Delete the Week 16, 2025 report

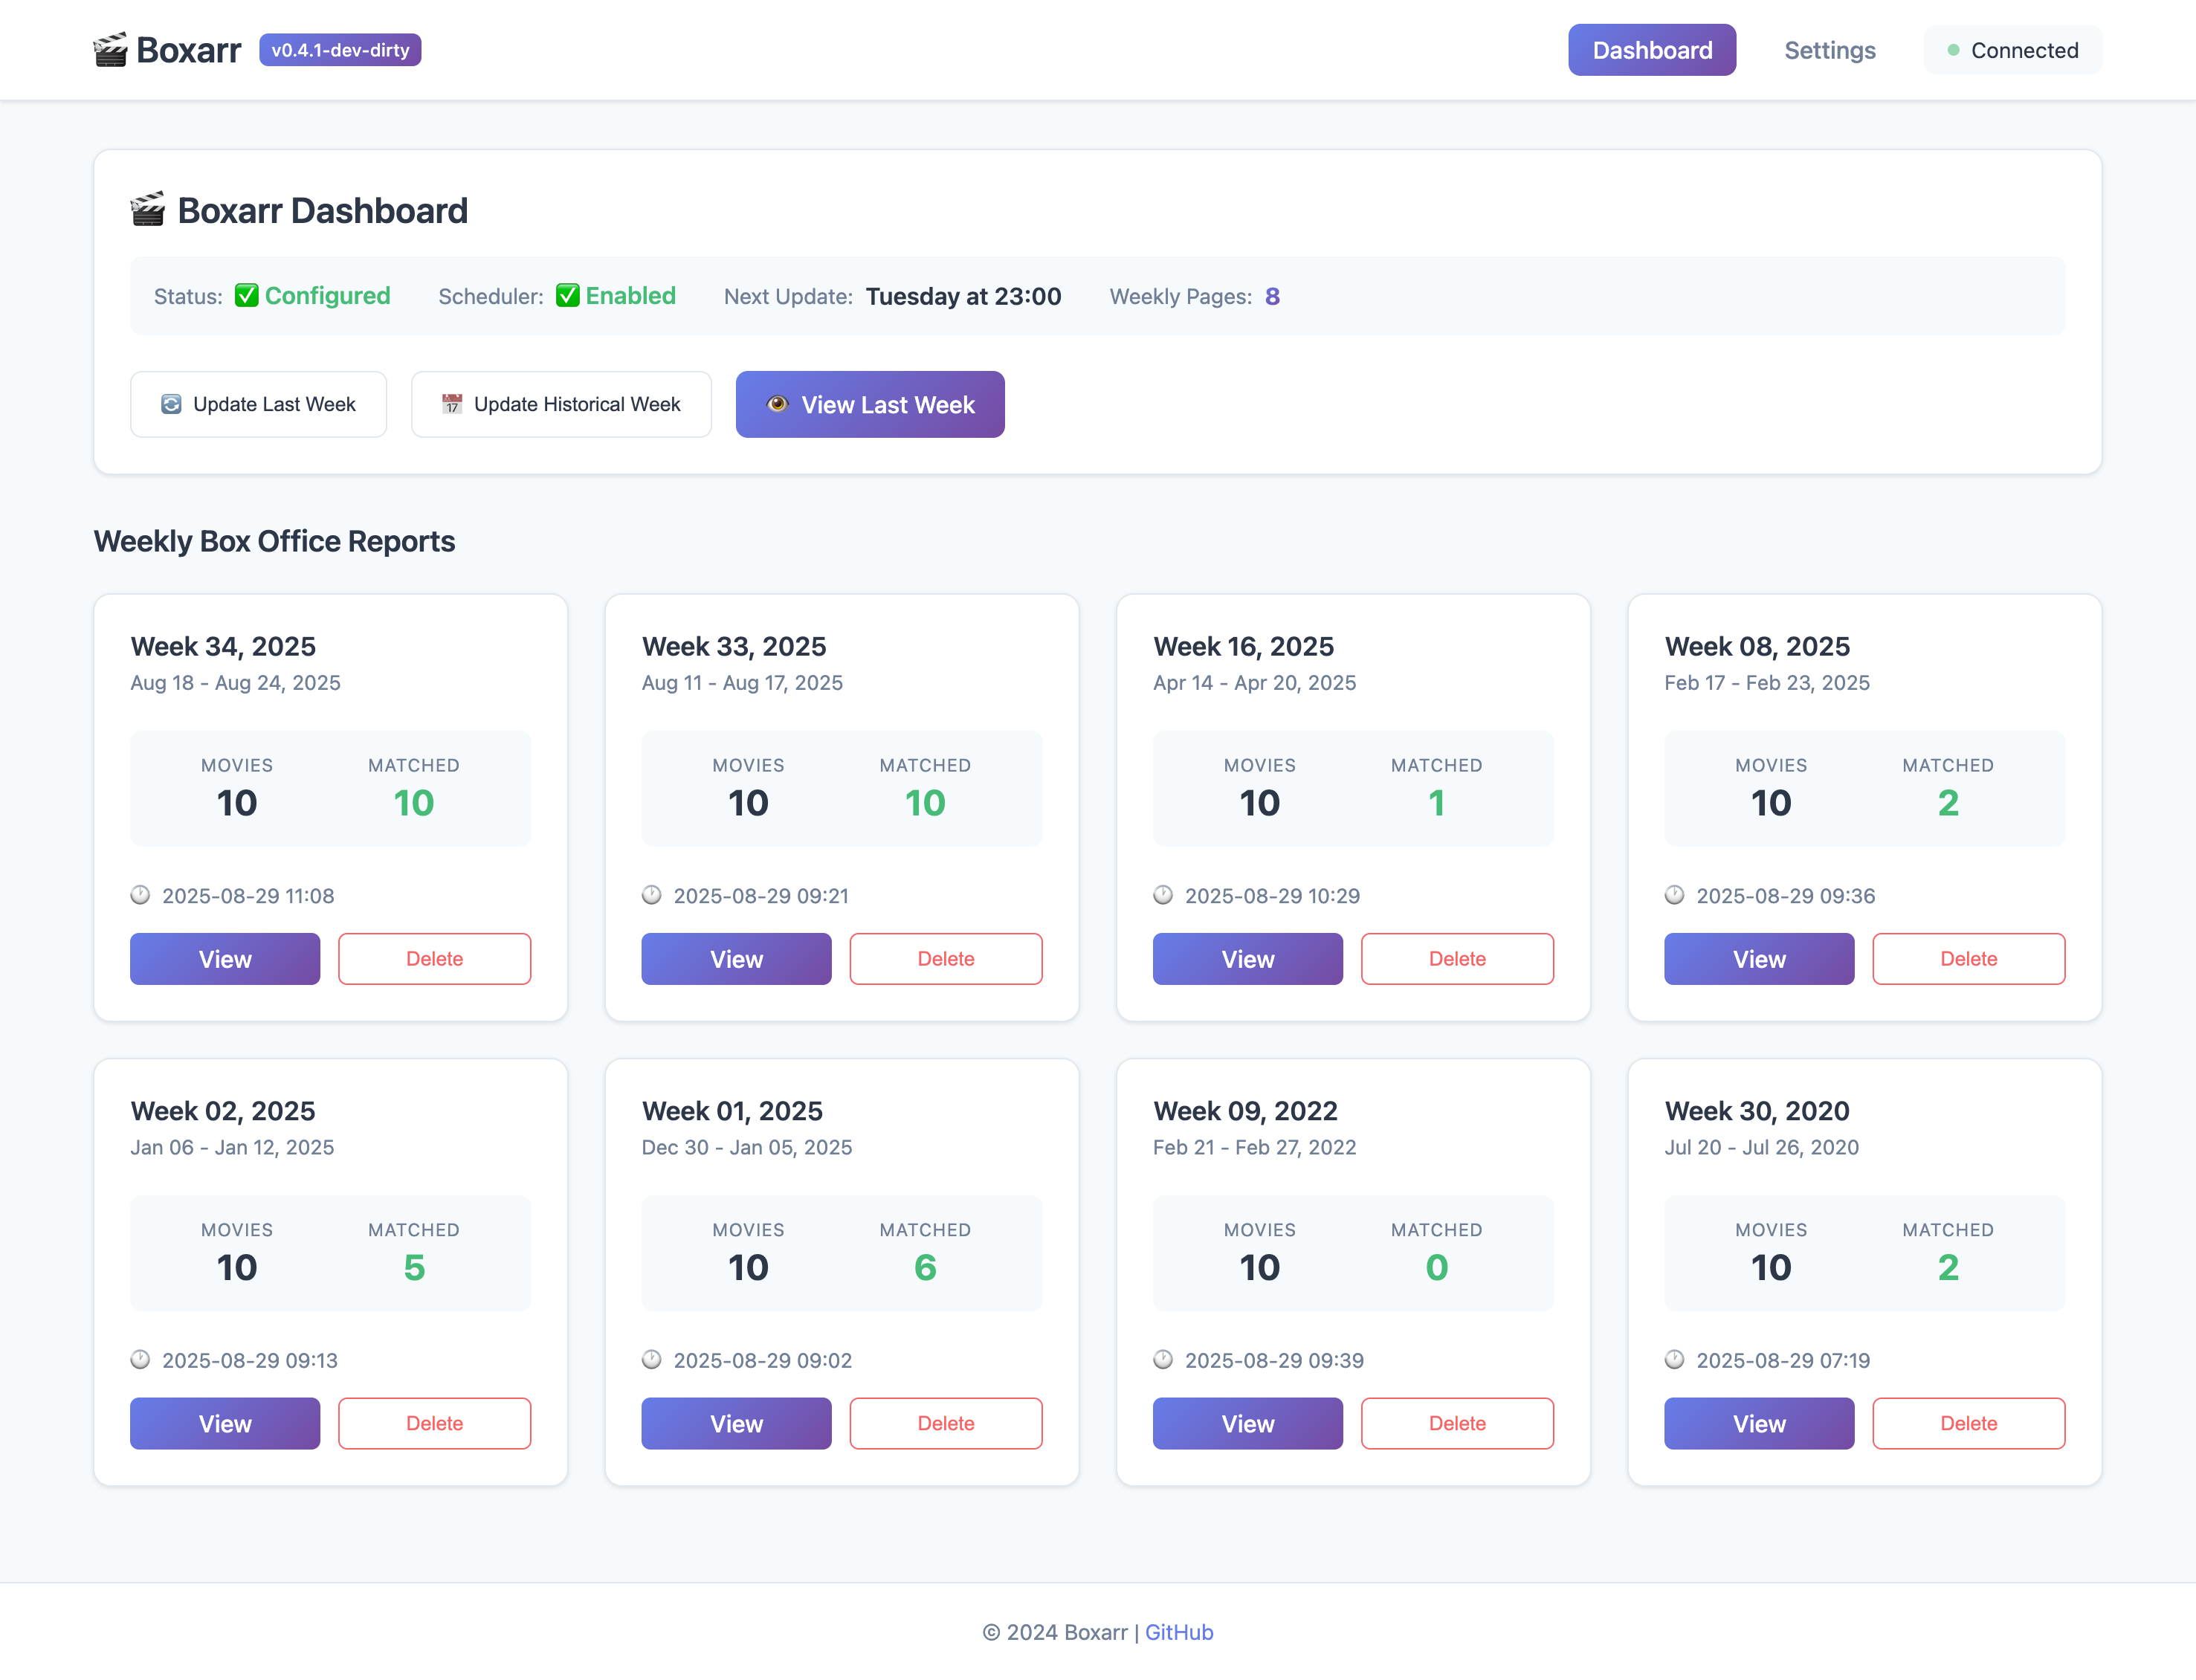(x=1457, y=959)
